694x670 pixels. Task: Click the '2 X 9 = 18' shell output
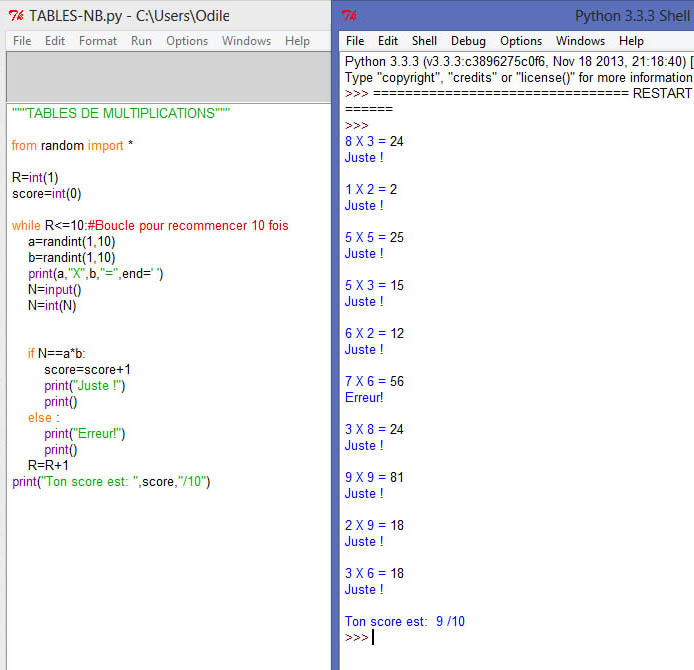click(x=374, y=525)
